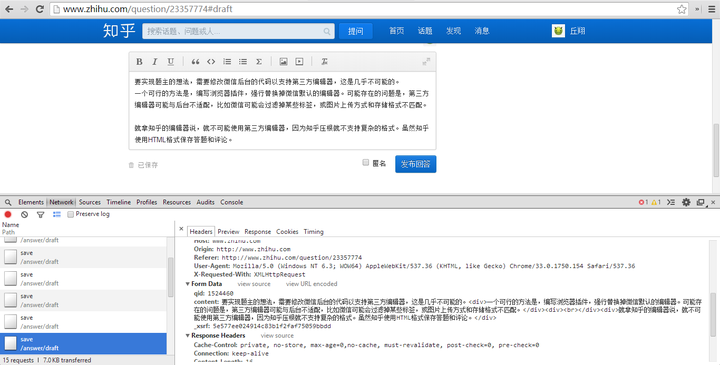Screen dimensions: 720x365
Task: Click the DevTools error count indicator
Action: pos(643,202)
